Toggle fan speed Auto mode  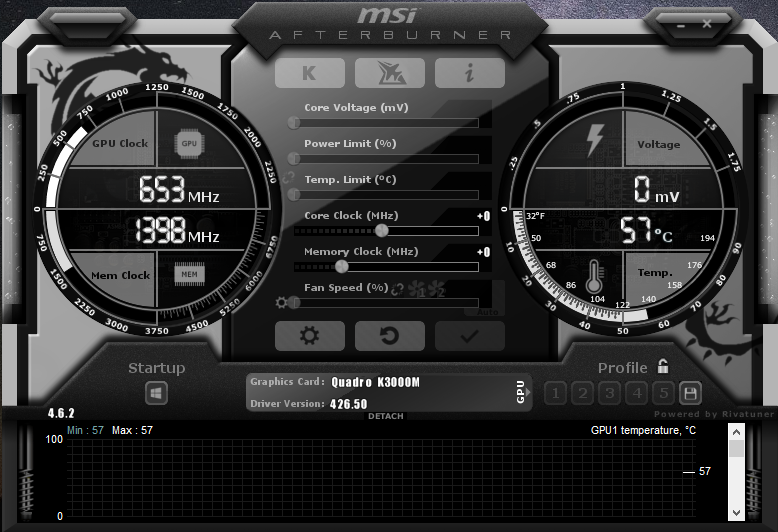click(x=487, y=312)
